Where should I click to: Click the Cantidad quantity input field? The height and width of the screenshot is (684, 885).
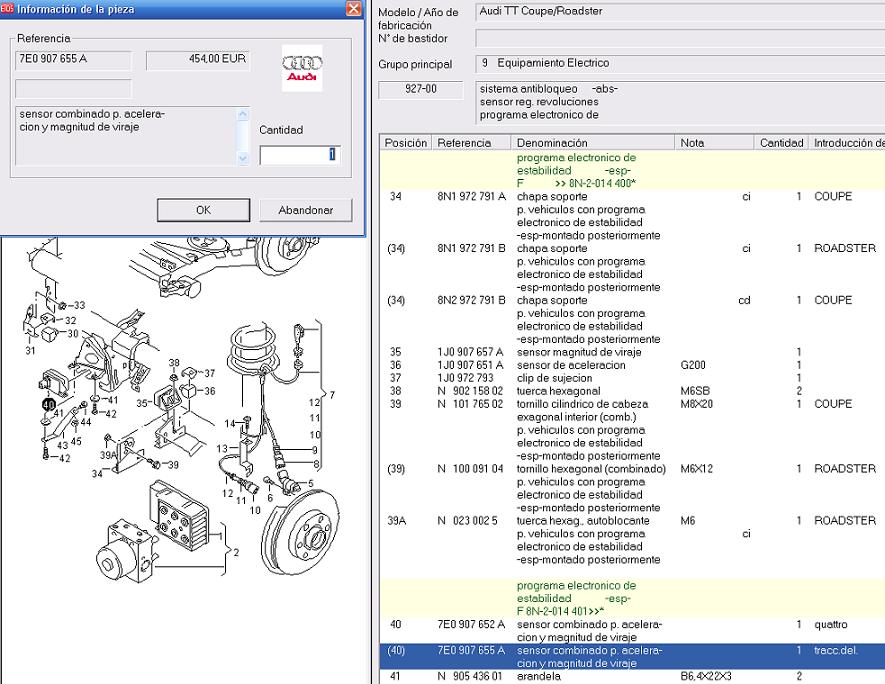pyautogui.click(x=300, y=155)
